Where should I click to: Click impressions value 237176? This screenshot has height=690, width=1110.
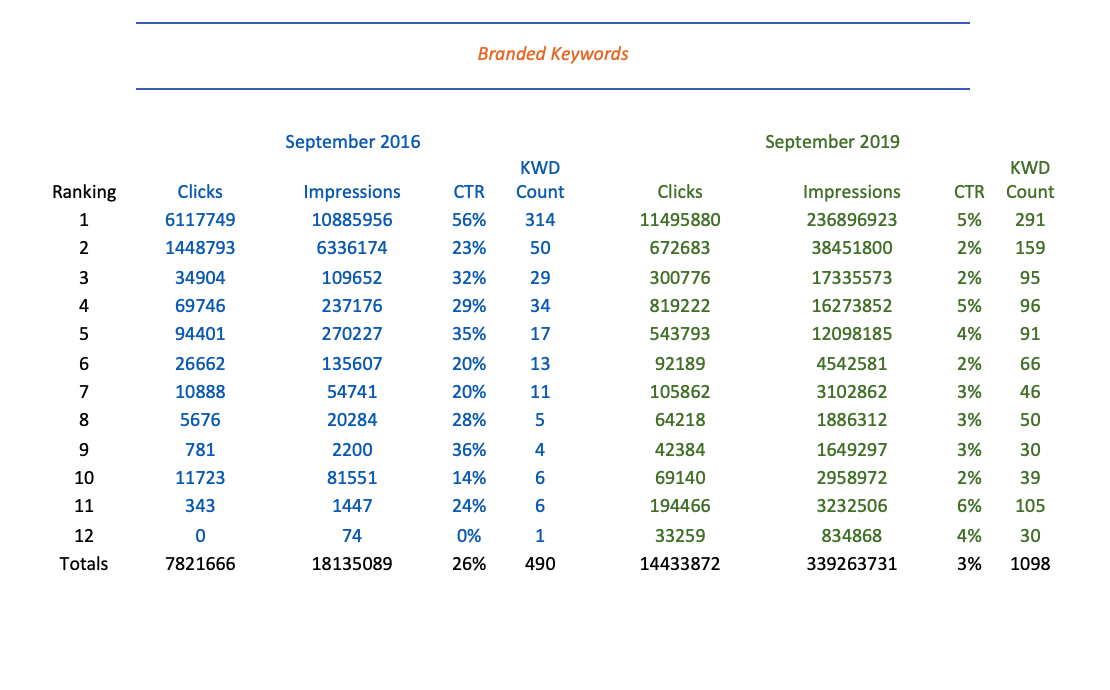point(352,306)
